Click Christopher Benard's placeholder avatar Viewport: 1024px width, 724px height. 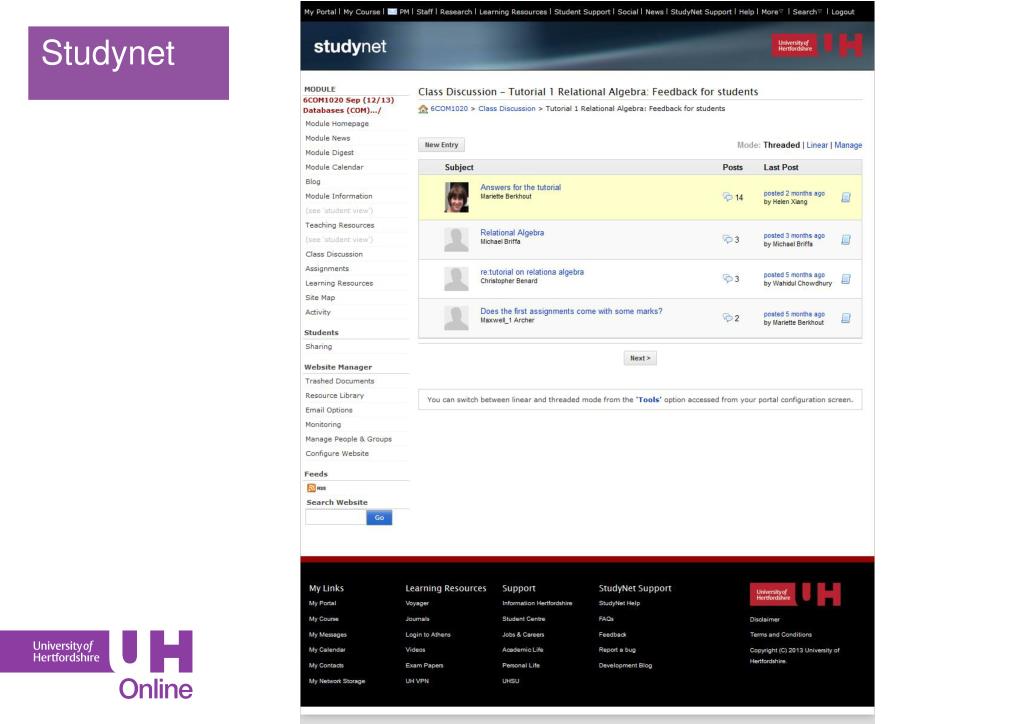coord(456,279)
